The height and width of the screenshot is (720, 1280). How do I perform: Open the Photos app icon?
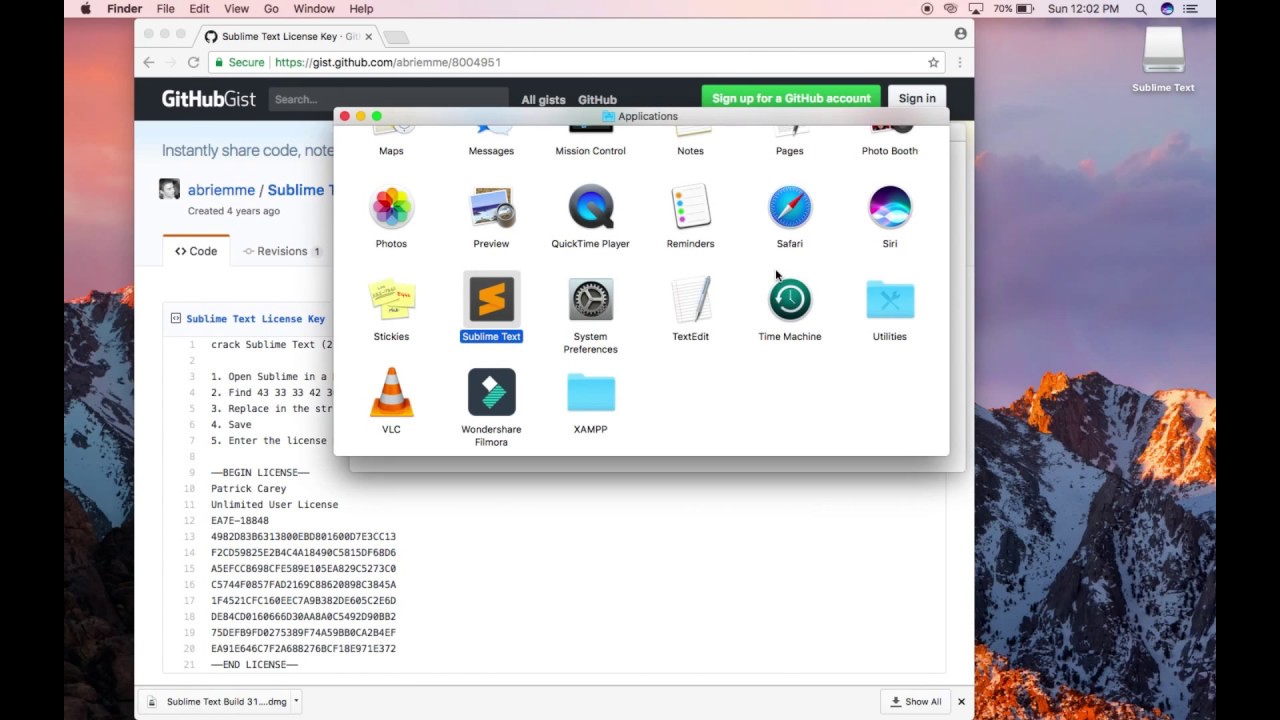coord(391,208)
